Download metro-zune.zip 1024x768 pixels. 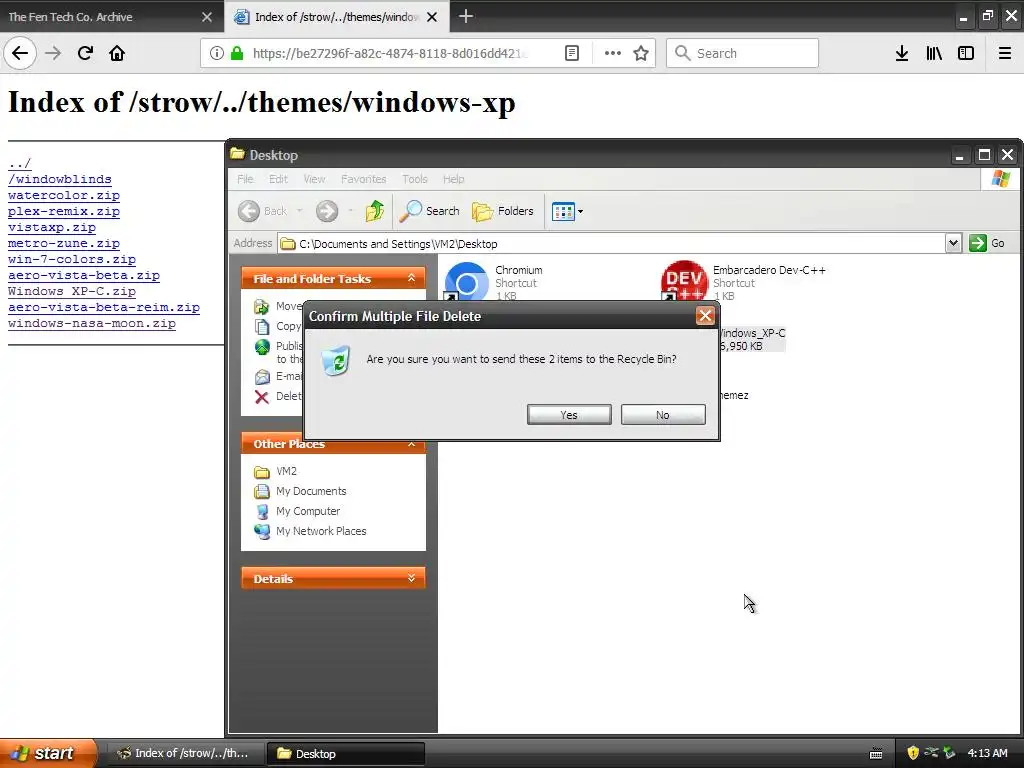64,243
